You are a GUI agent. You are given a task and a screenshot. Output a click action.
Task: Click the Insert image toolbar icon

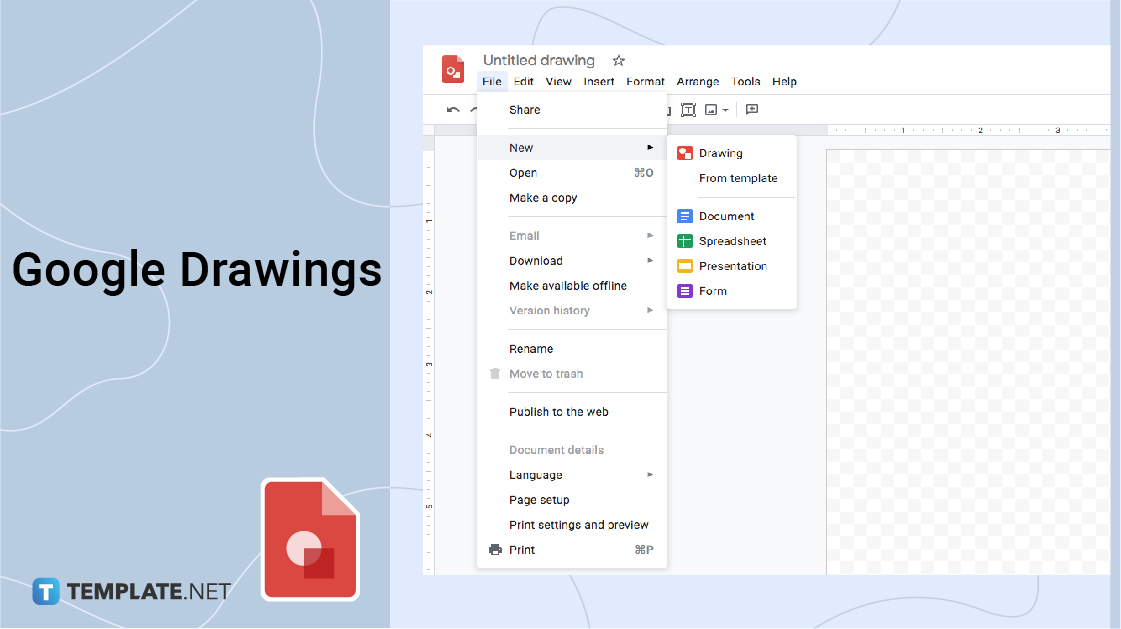(711, 110)
